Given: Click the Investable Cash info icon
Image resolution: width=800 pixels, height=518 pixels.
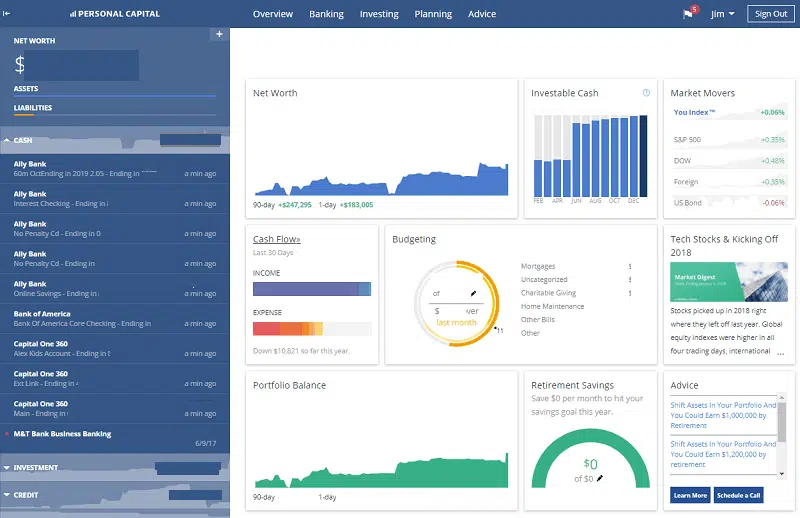Looking at the screenshot, I should coord(646,93).
